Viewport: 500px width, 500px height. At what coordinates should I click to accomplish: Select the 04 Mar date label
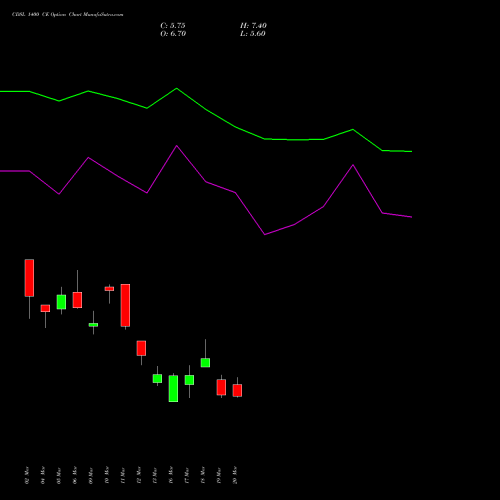[43, 475]
